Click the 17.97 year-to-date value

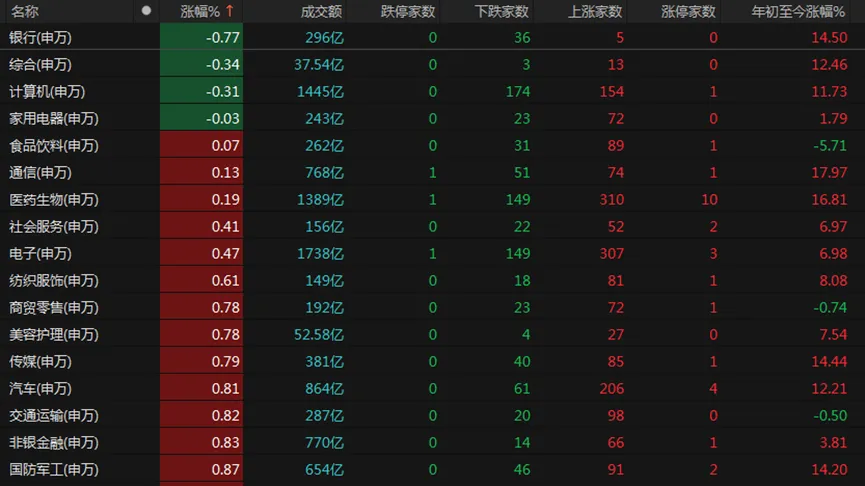pos(829,173)
